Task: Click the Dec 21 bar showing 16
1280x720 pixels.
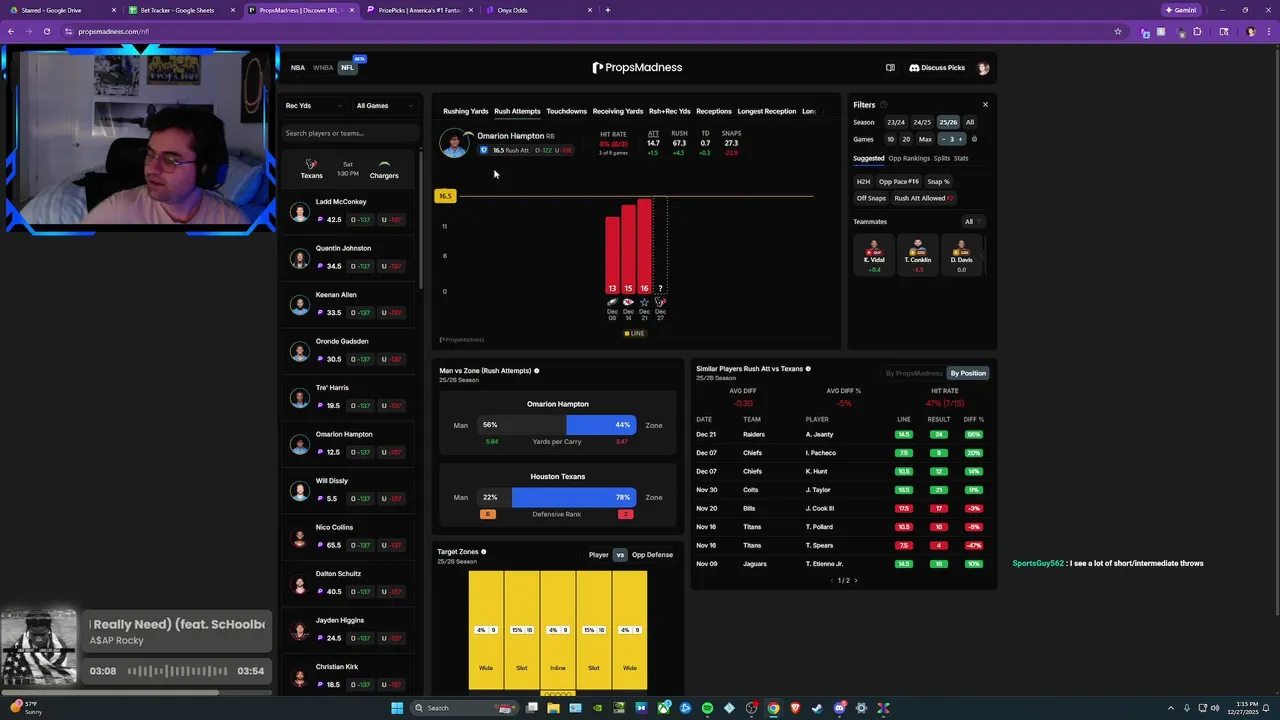Action: [x=644, y=245]
